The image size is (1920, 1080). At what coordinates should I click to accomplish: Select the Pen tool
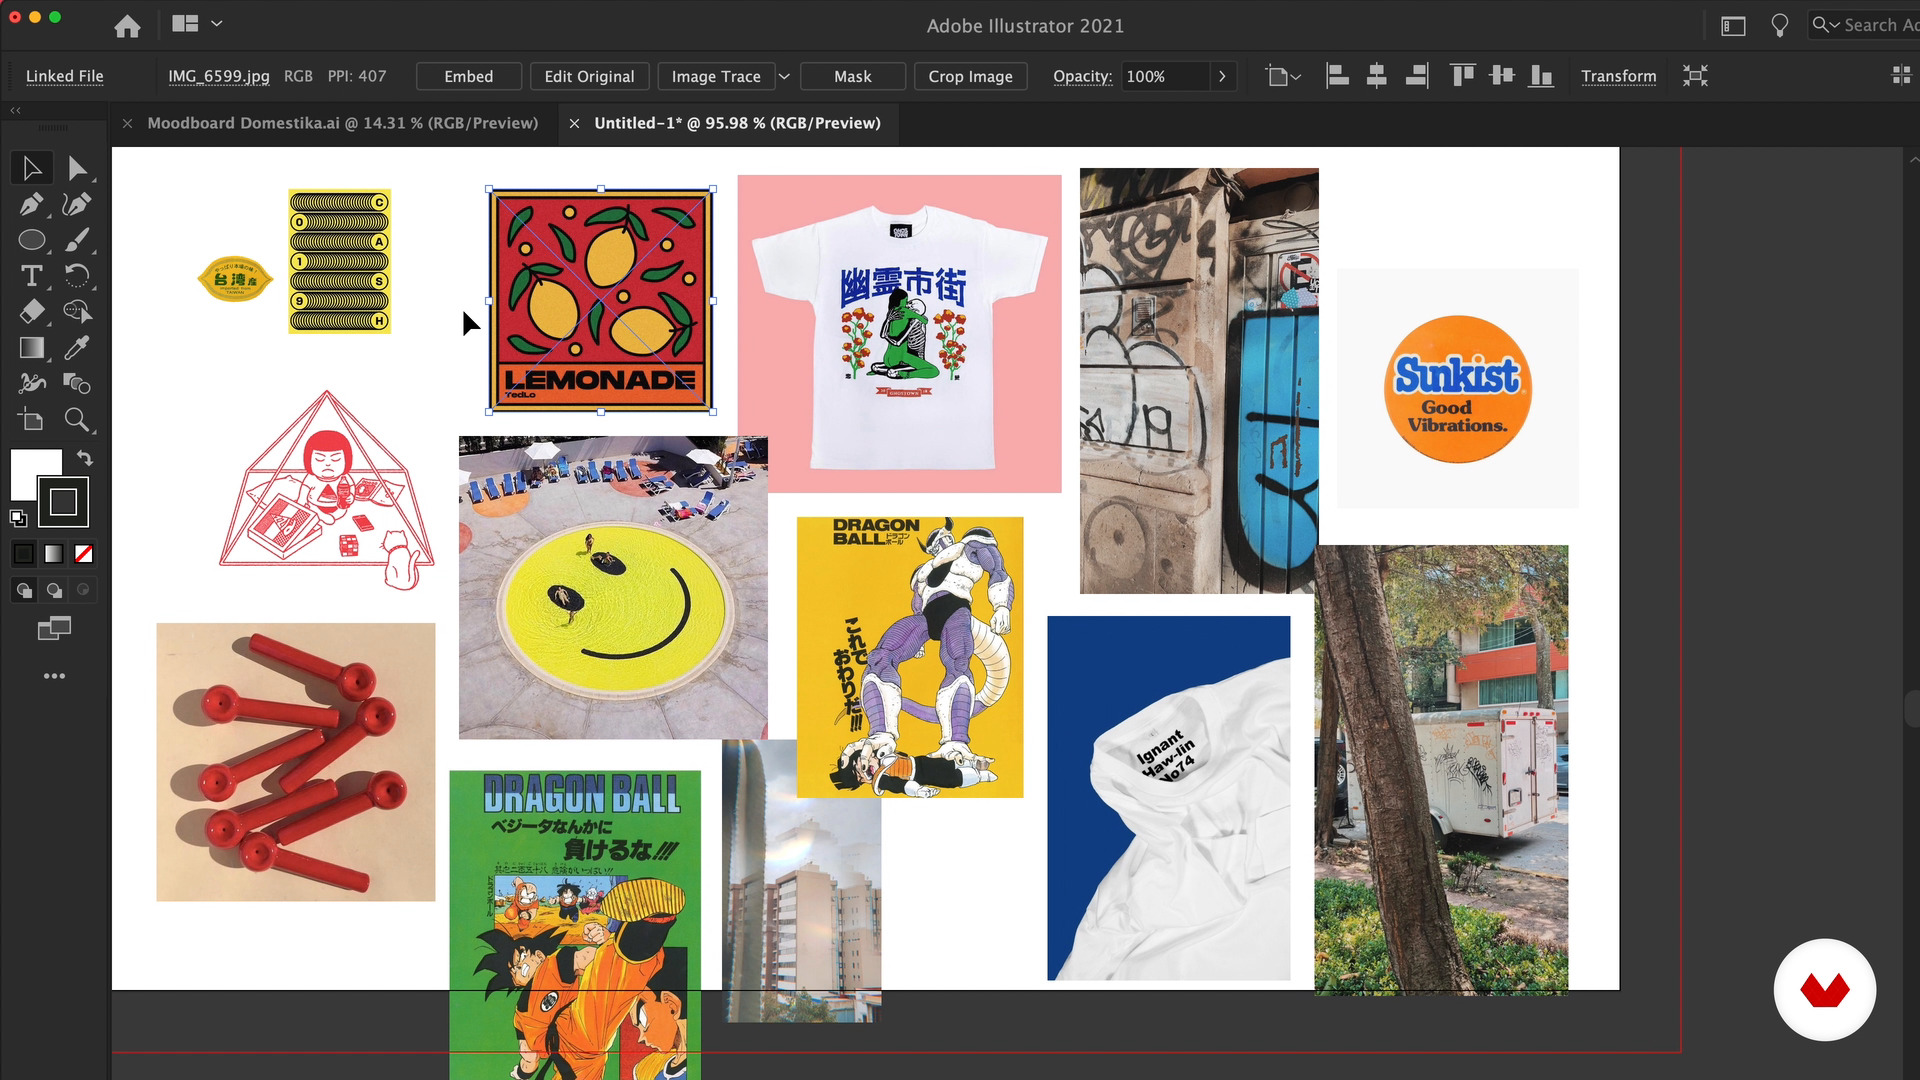tap(32, 204)
